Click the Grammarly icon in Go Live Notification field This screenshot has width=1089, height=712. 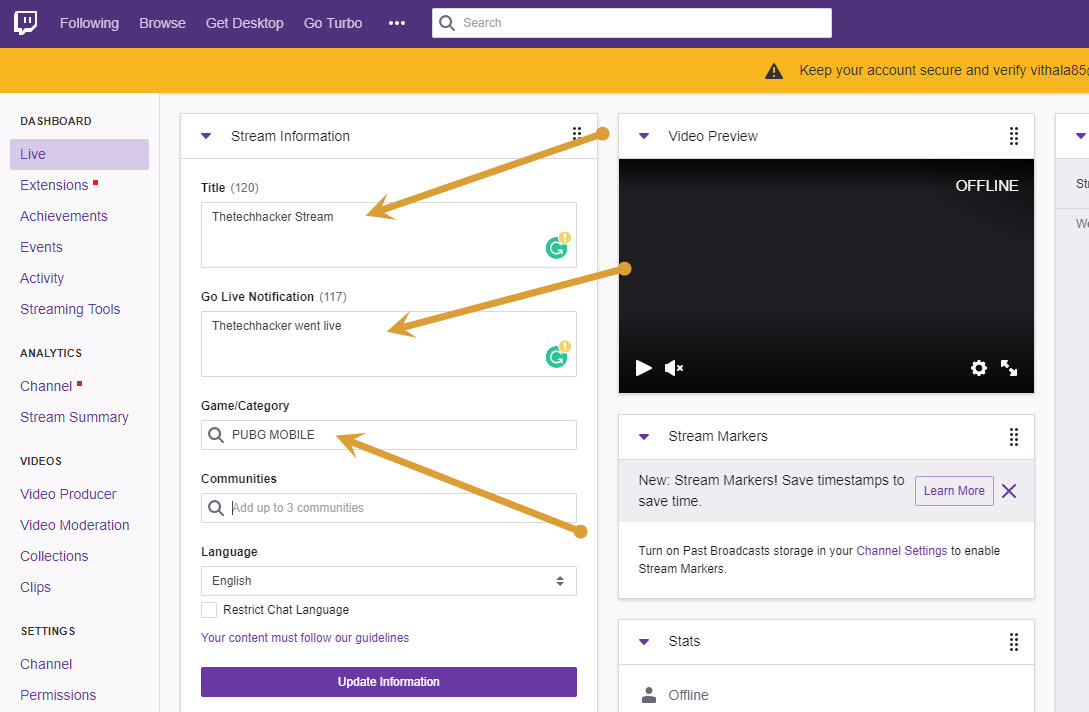coord(557,355)
